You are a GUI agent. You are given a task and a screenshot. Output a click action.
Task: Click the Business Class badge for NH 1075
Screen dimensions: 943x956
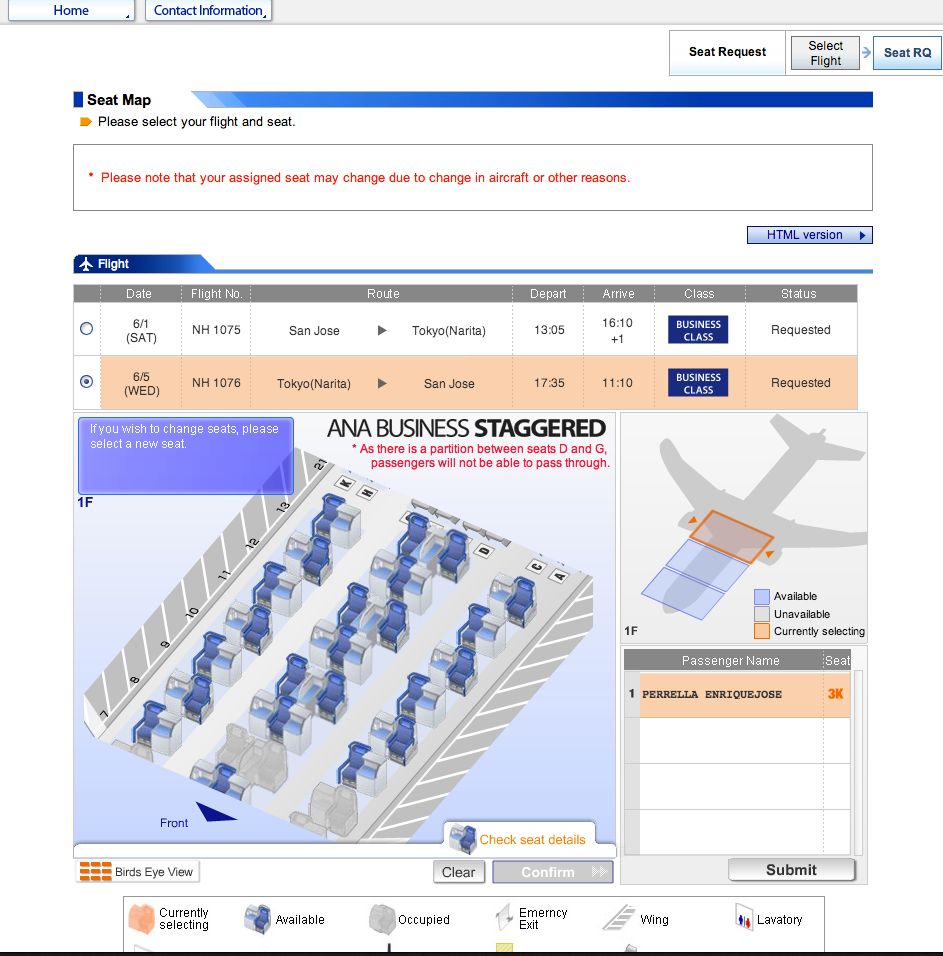coord(698,330)
